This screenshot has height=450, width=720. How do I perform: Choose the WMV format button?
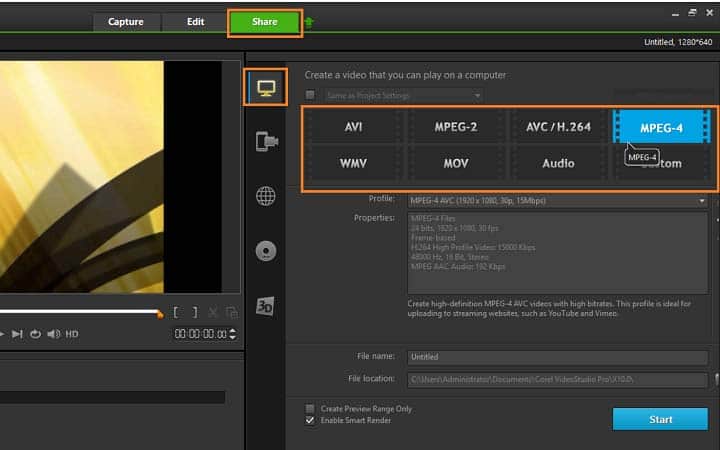tap(354, 163)
